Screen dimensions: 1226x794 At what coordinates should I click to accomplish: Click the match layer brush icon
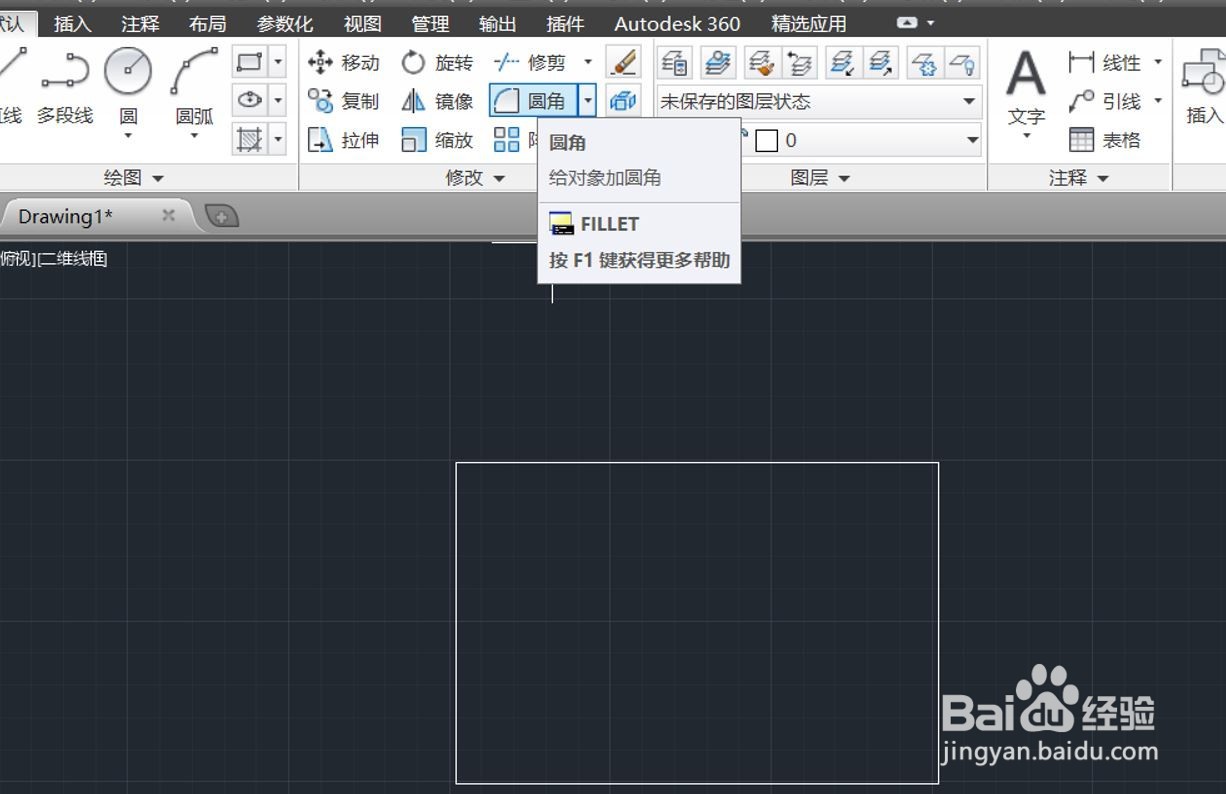762,63
